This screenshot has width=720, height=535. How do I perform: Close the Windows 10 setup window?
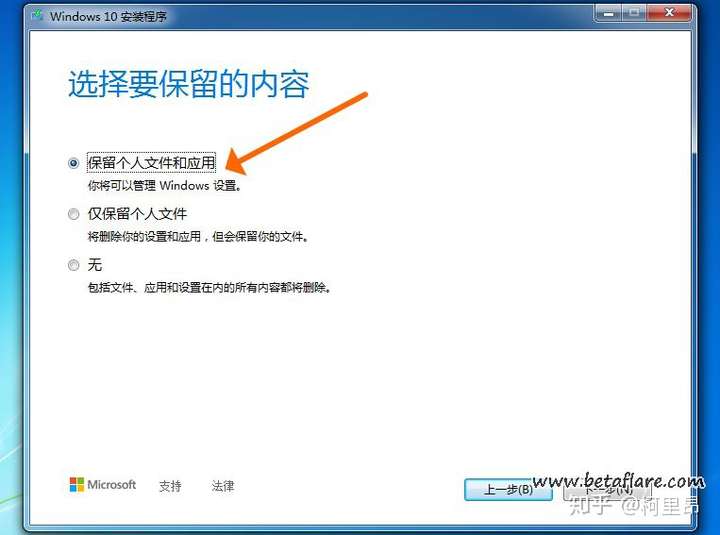669,13
